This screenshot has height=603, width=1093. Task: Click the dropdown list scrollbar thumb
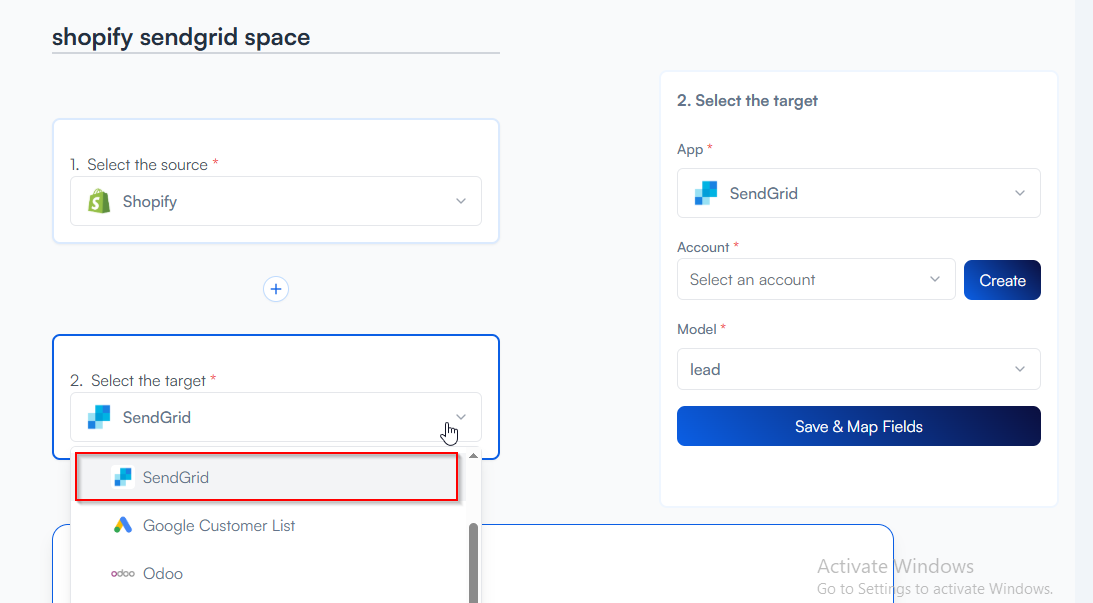point(473,560)
